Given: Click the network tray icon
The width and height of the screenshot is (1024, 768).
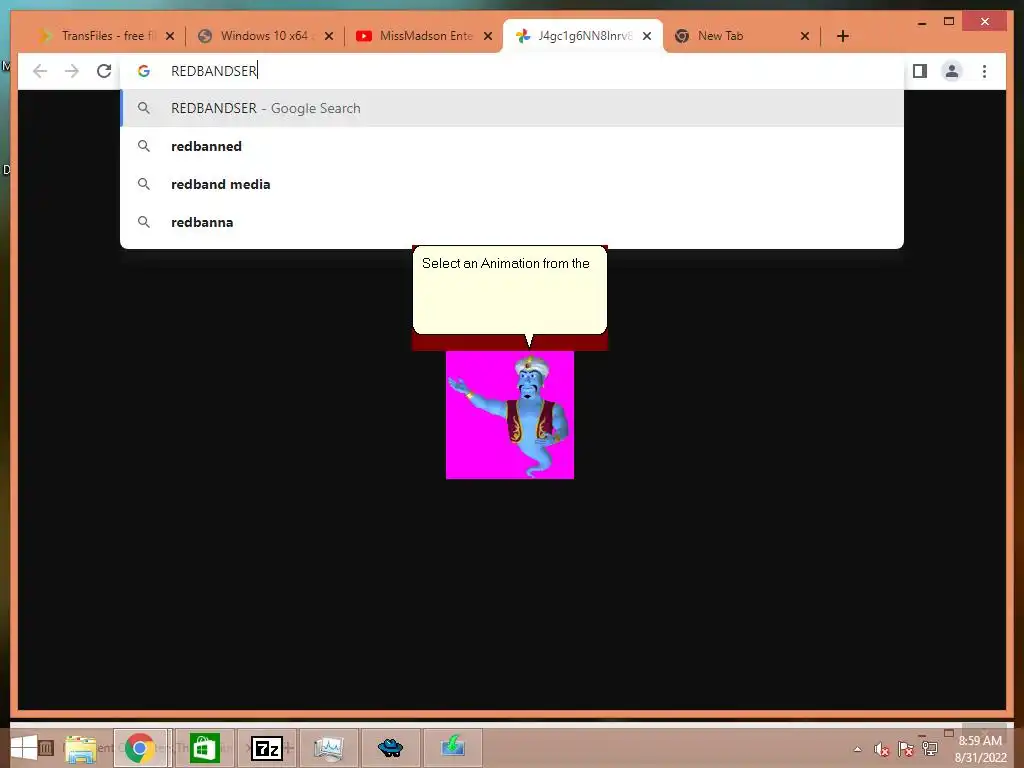Looking at the screenshot, I should click(930, 749).
